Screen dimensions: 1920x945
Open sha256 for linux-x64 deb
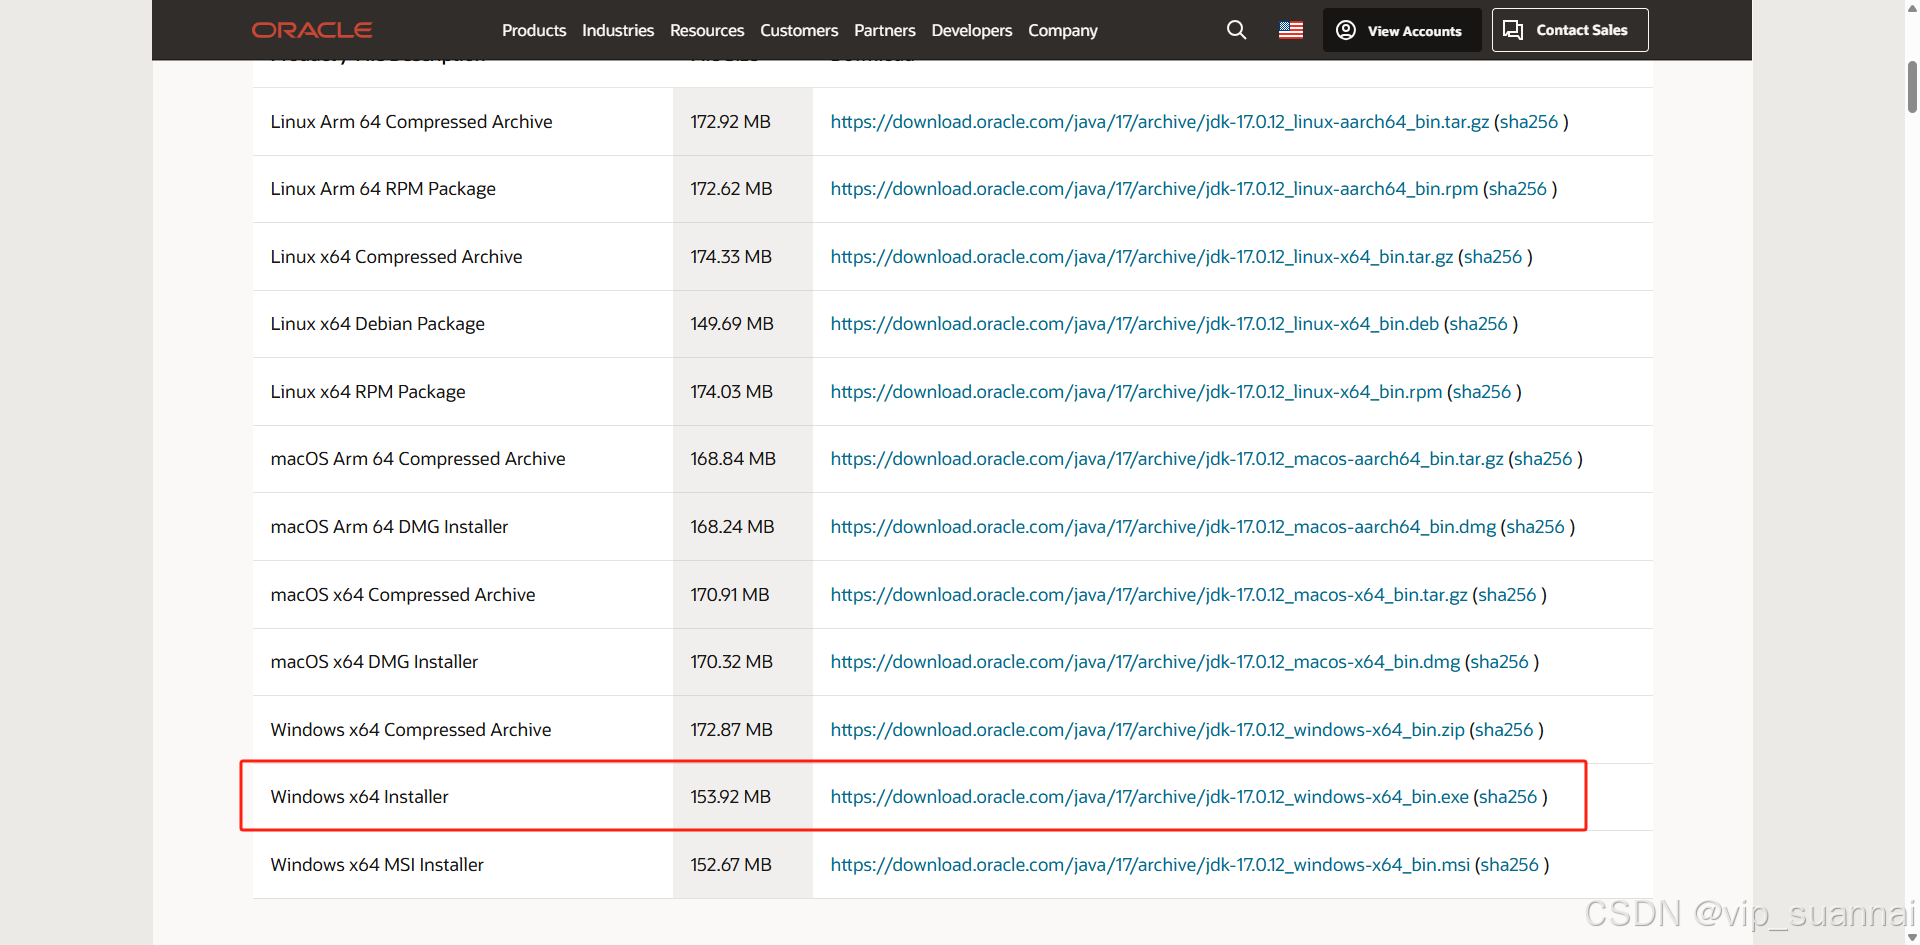pos(1479,324)
